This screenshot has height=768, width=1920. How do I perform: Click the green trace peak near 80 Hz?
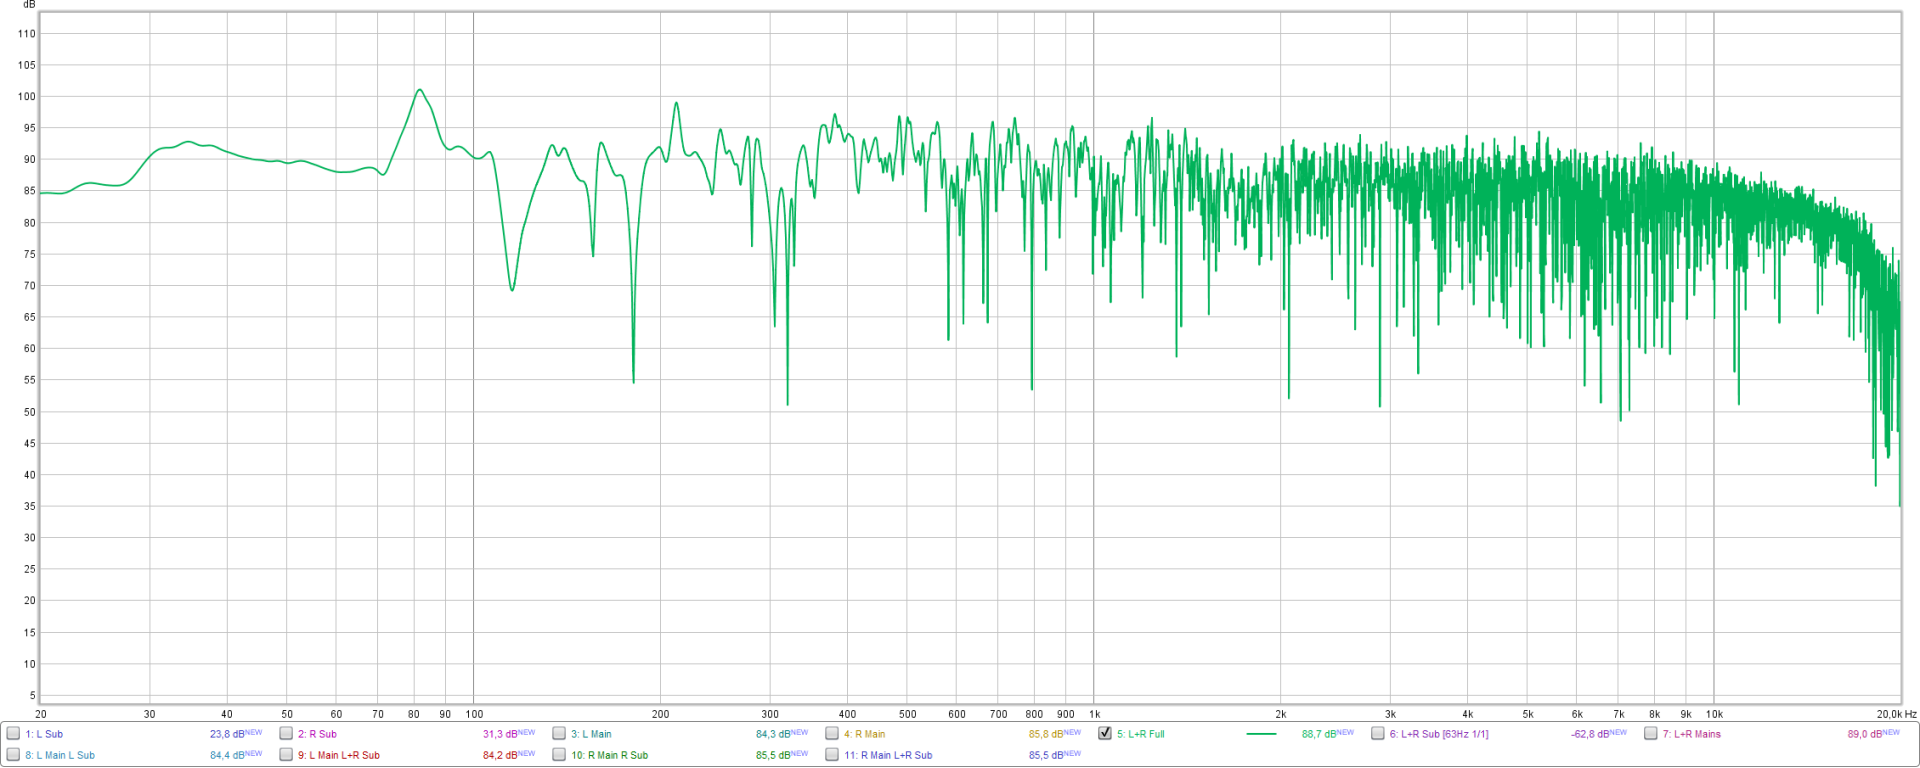coord(420,90)
